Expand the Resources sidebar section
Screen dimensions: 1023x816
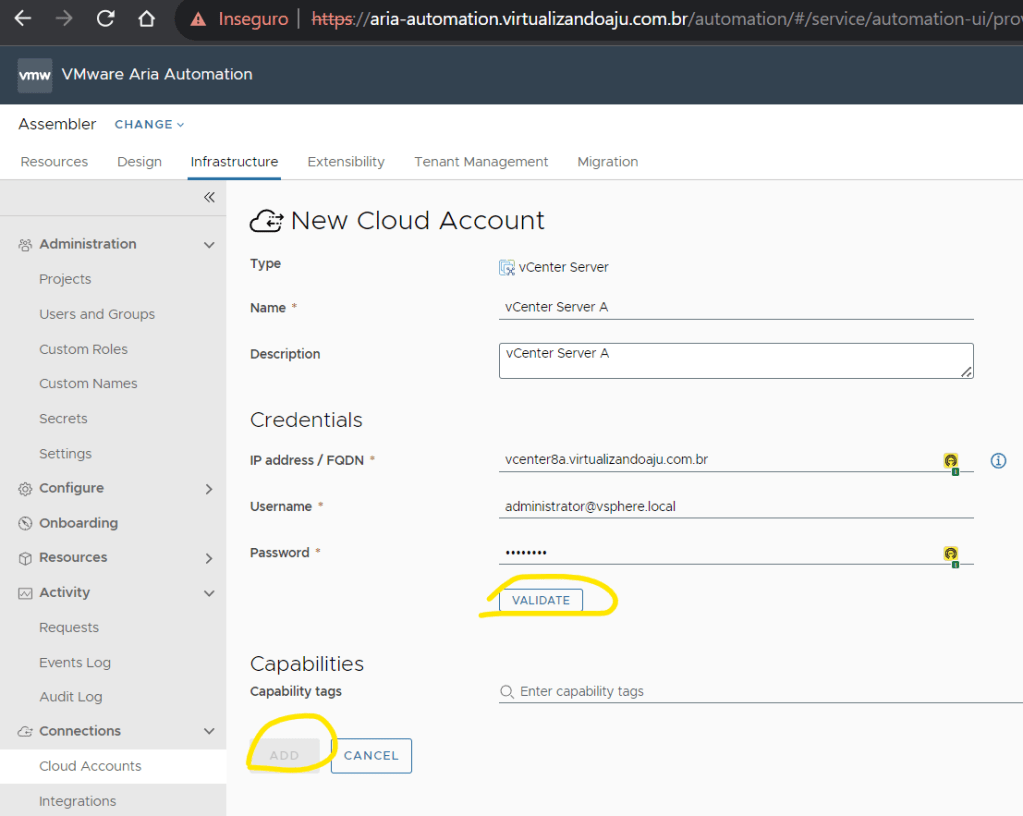coord(209,558)
